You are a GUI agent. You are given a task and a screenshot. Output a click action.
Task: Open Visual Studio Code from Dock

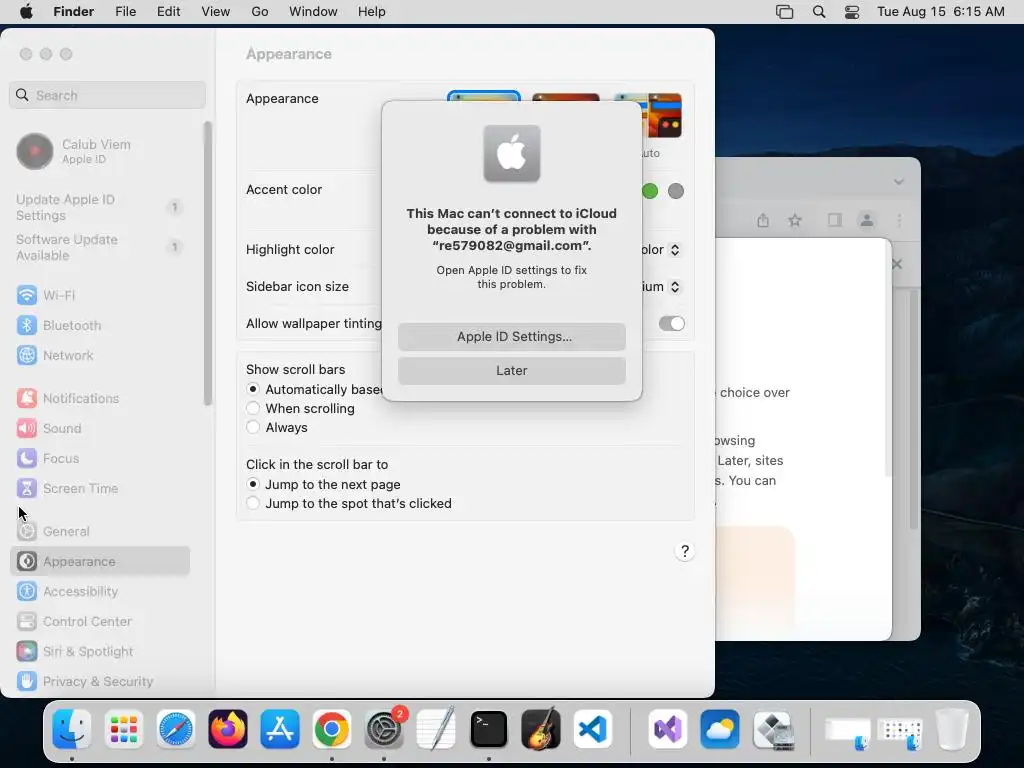(593, 729)
